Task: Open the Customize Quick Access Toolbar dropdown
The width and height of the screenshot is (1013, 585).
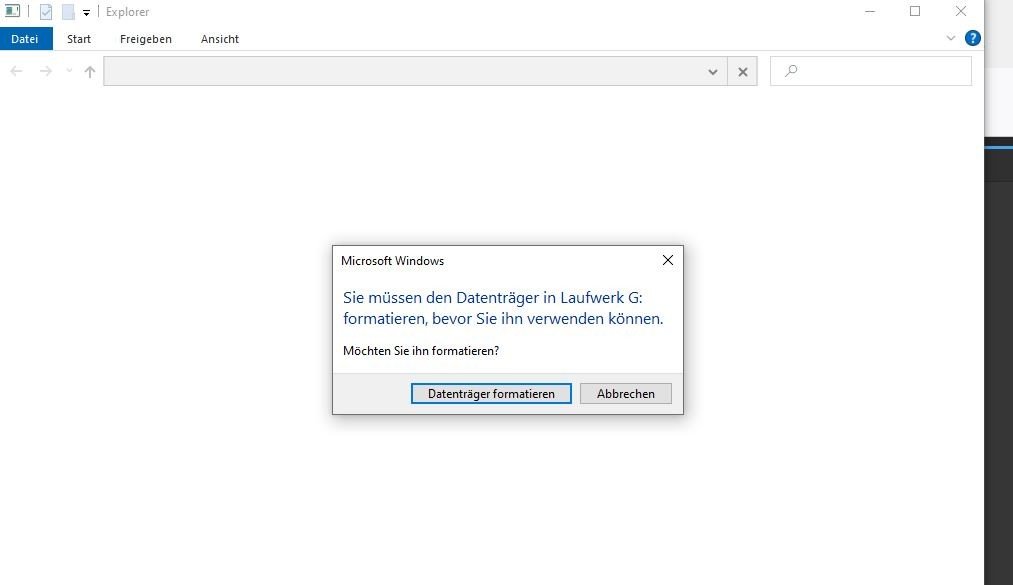Action: click(x=86, y=12)
